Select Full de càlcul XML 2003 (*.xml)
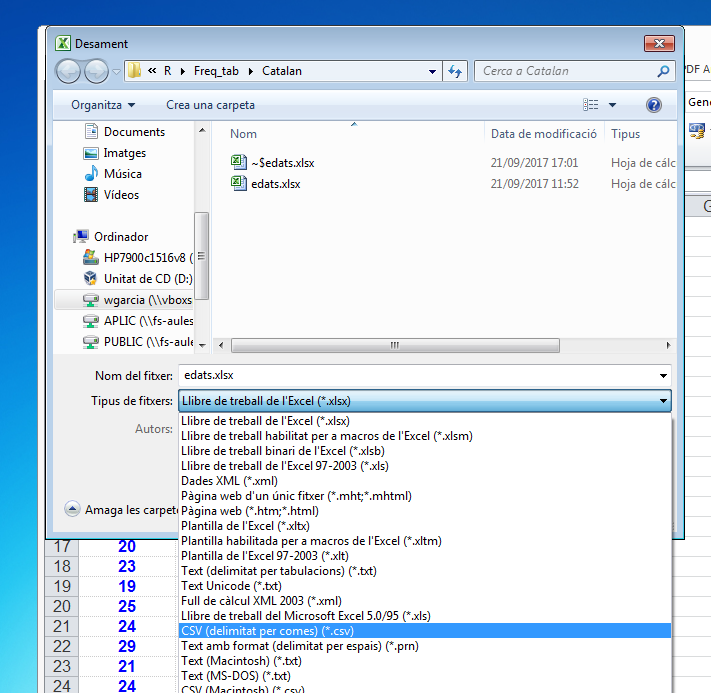Image resolution: width=711 pixels, height=693 pixels. pyautogui.click(x=425, y=601)
